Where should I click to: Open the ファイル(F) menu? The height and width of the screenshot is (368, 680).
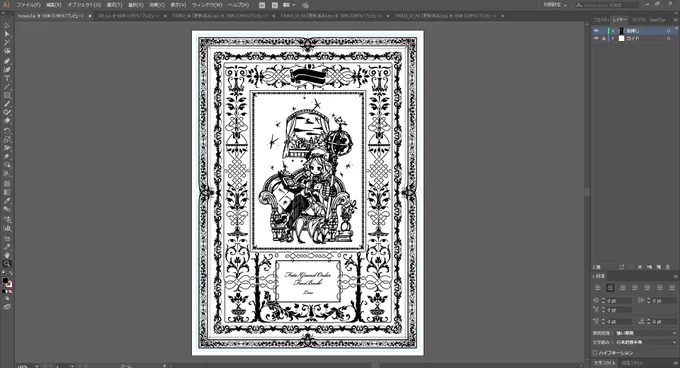pyautogui.click(x=28, y=5)
